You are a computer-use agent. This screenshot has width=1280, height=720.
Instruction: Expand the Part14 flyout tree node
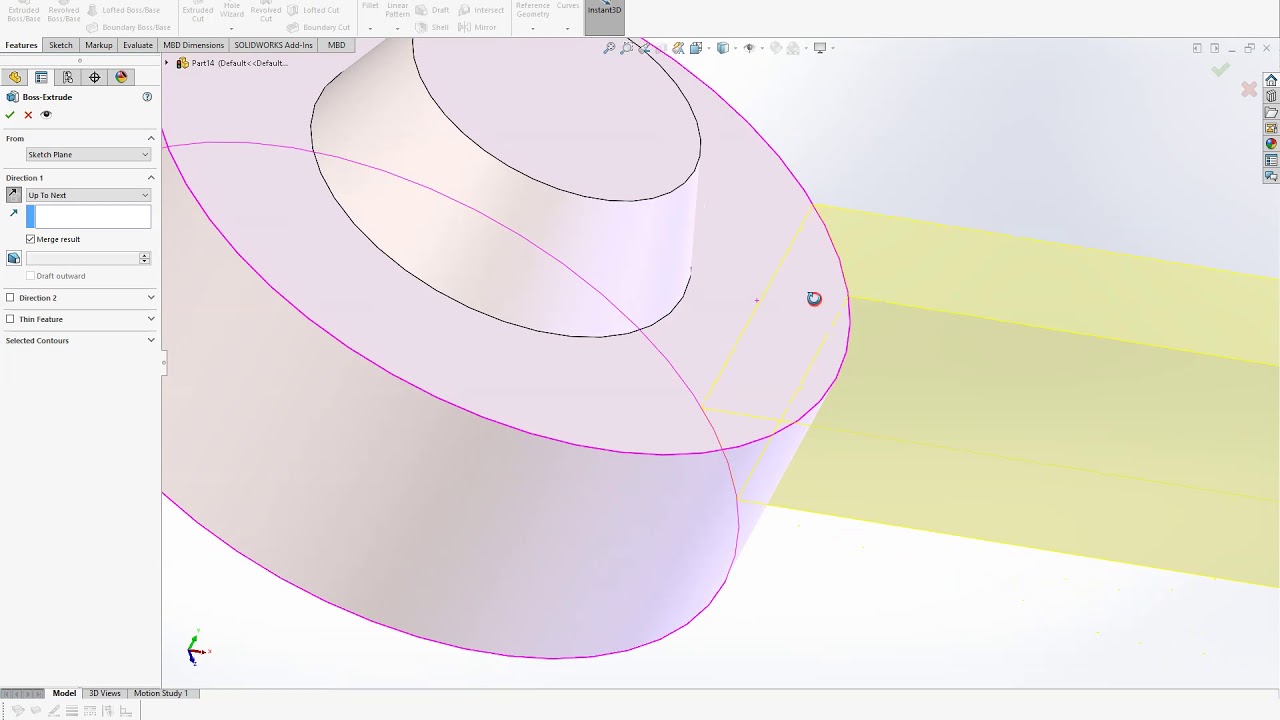[166, 63]
